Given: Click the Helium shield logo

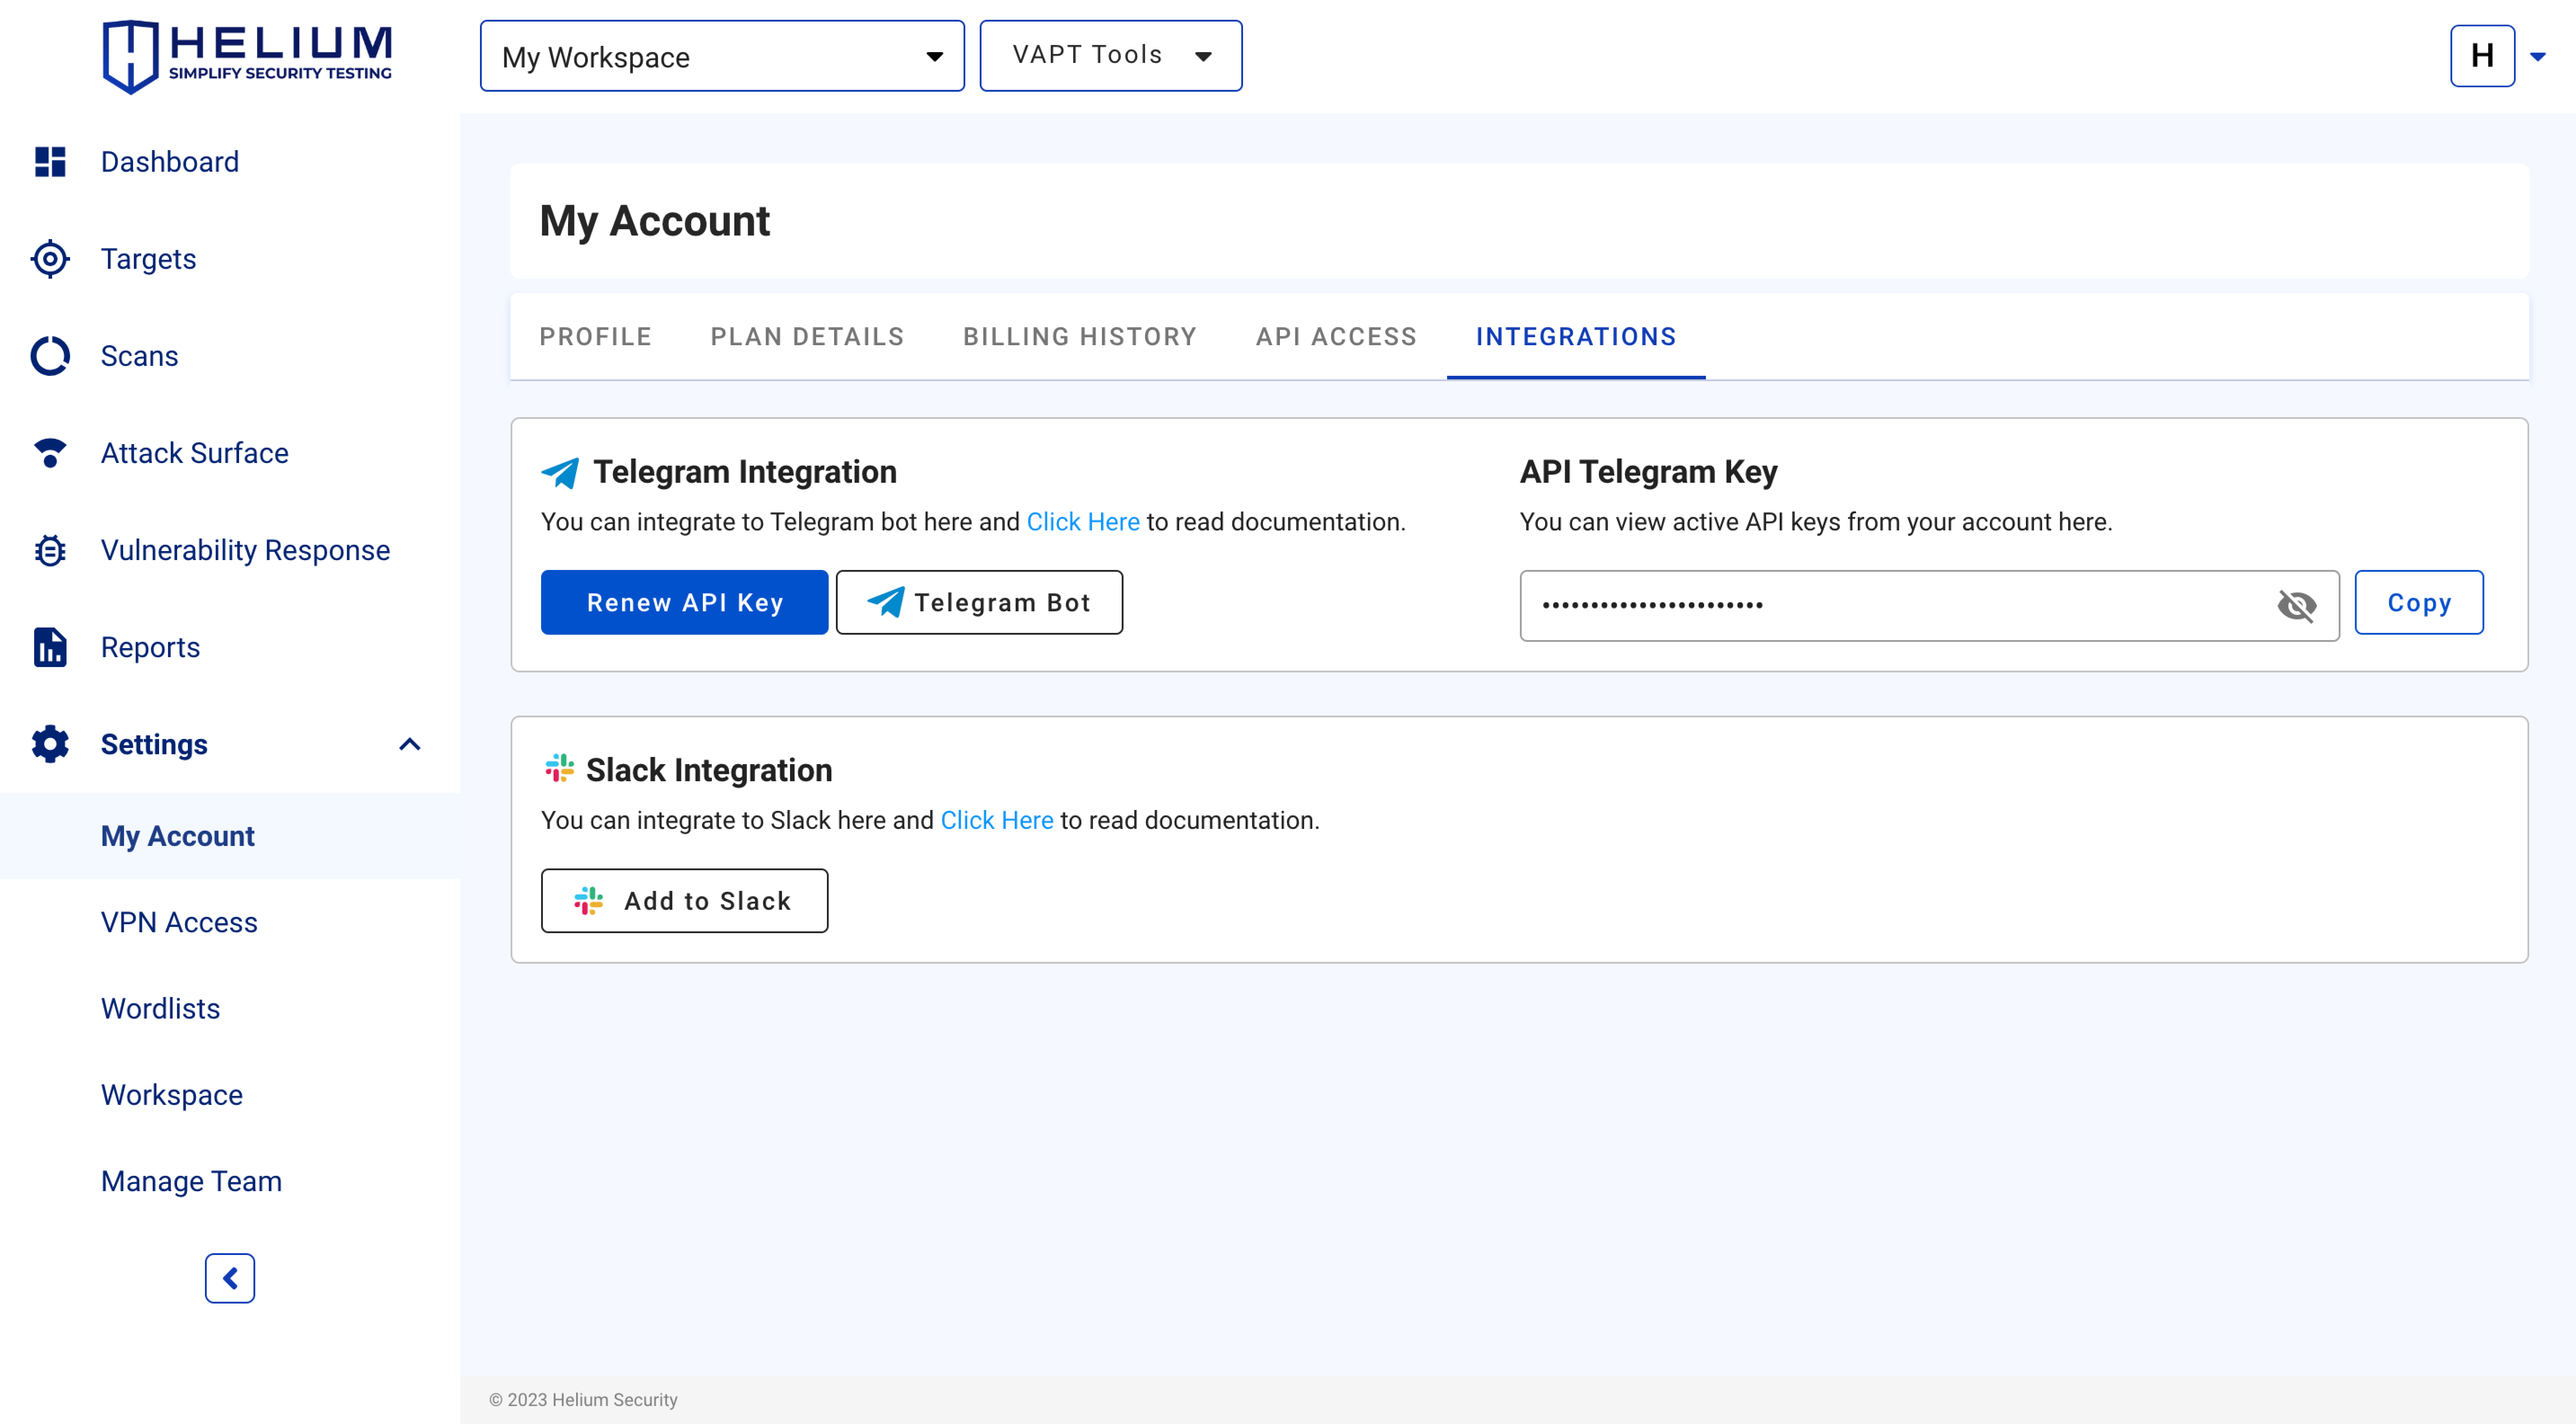Looking at the screenshot, I should pos(130,56).
